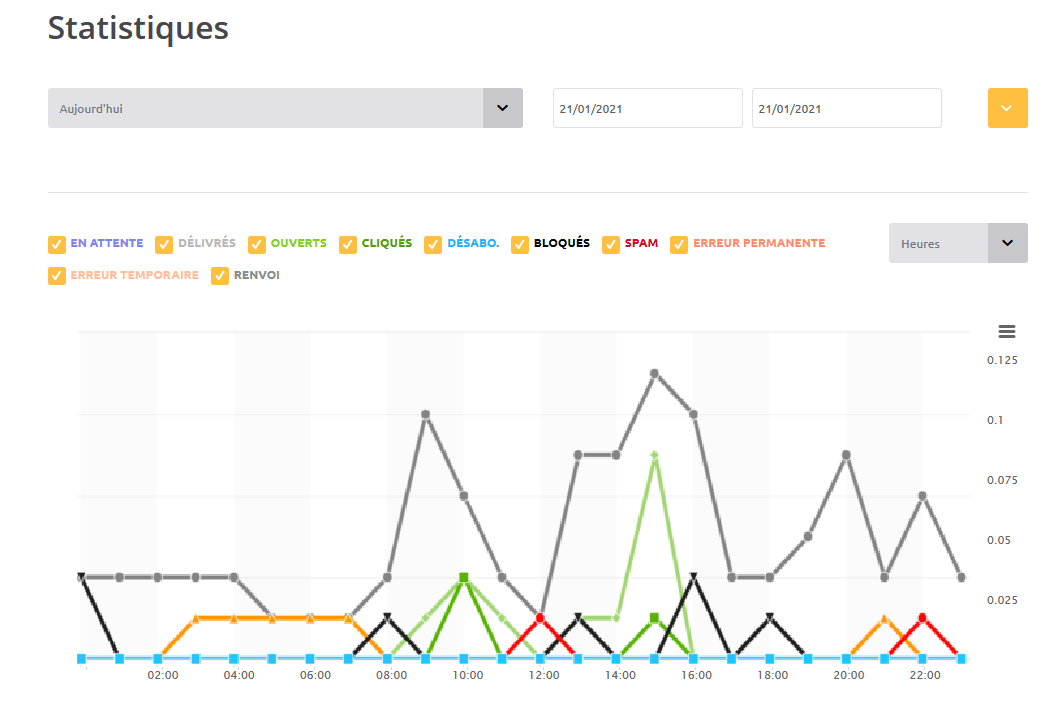Click the end date input field
Image resolution: width=1059 pixels, height=702 pixels.
(x=846, y=108)
